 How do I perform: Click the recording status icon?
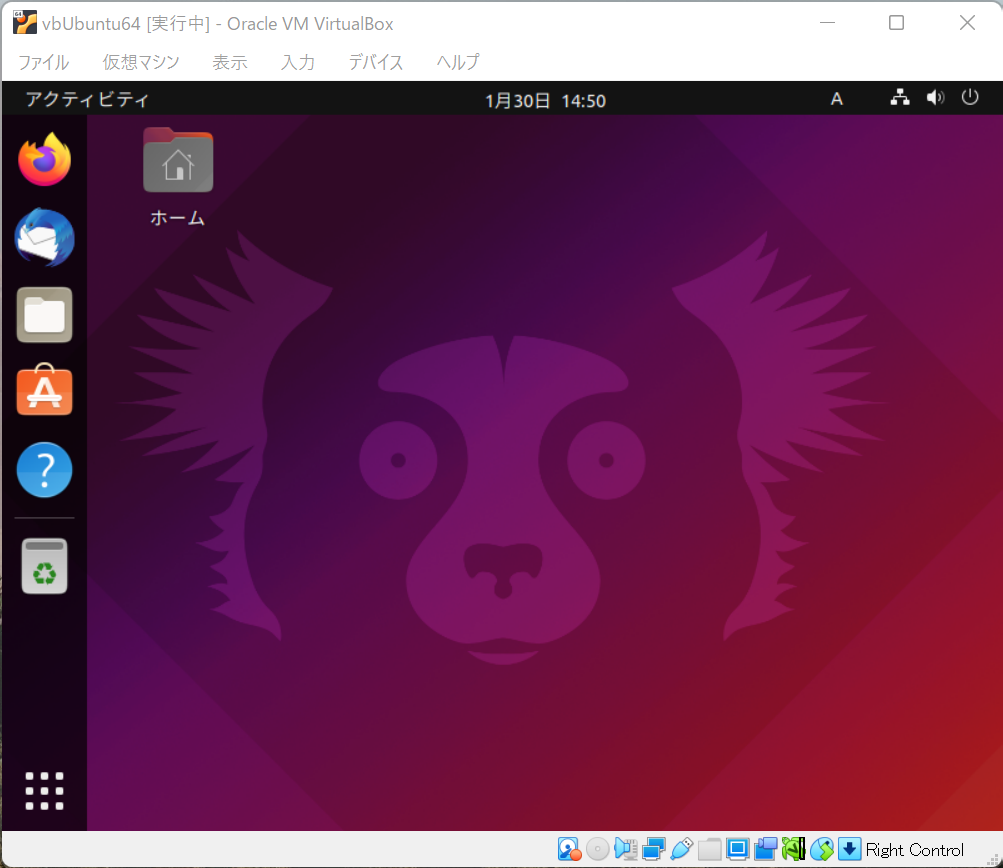pyautogui.click(x=766, y=849)
